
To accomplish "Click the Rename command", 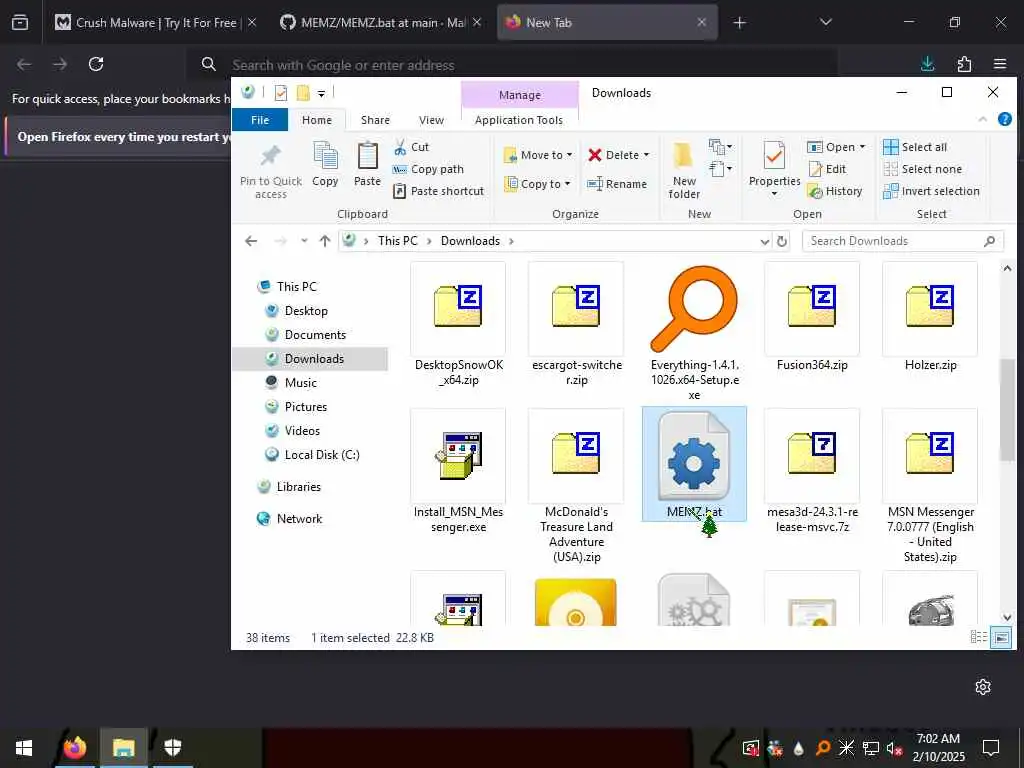I will (616, 184).
